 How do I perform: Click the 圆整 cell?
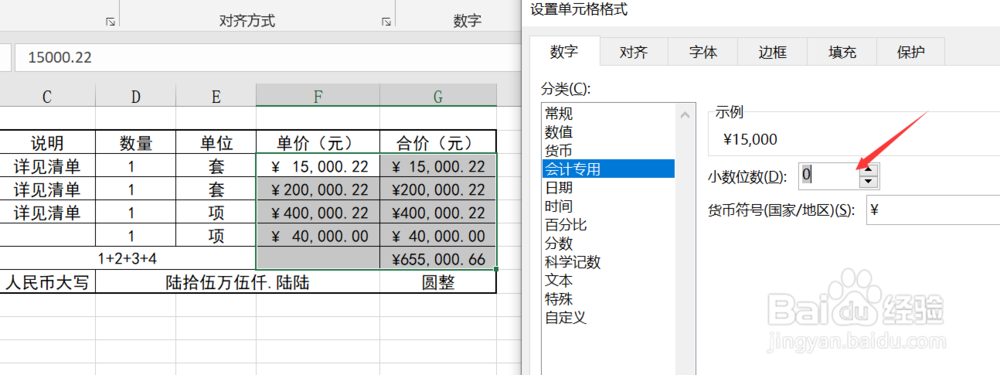pos(438,283)
